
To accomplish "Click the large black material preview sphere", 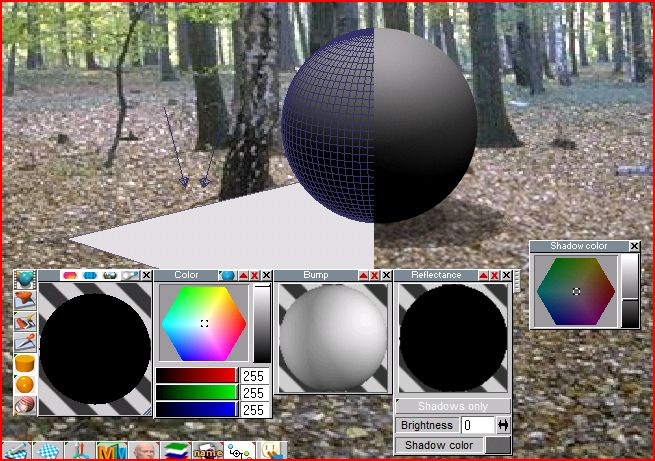I will [95, 348].
